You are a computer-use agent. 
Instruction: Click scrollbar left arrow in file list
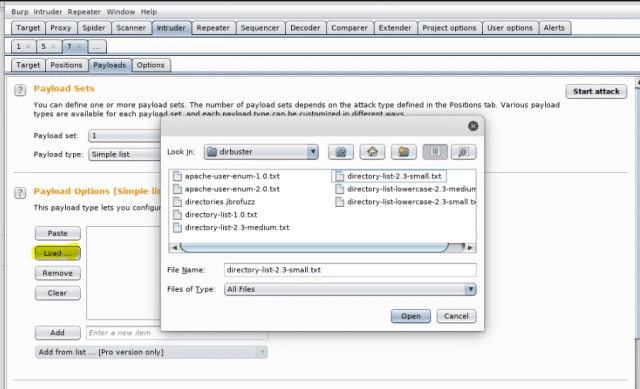point(174,248)
